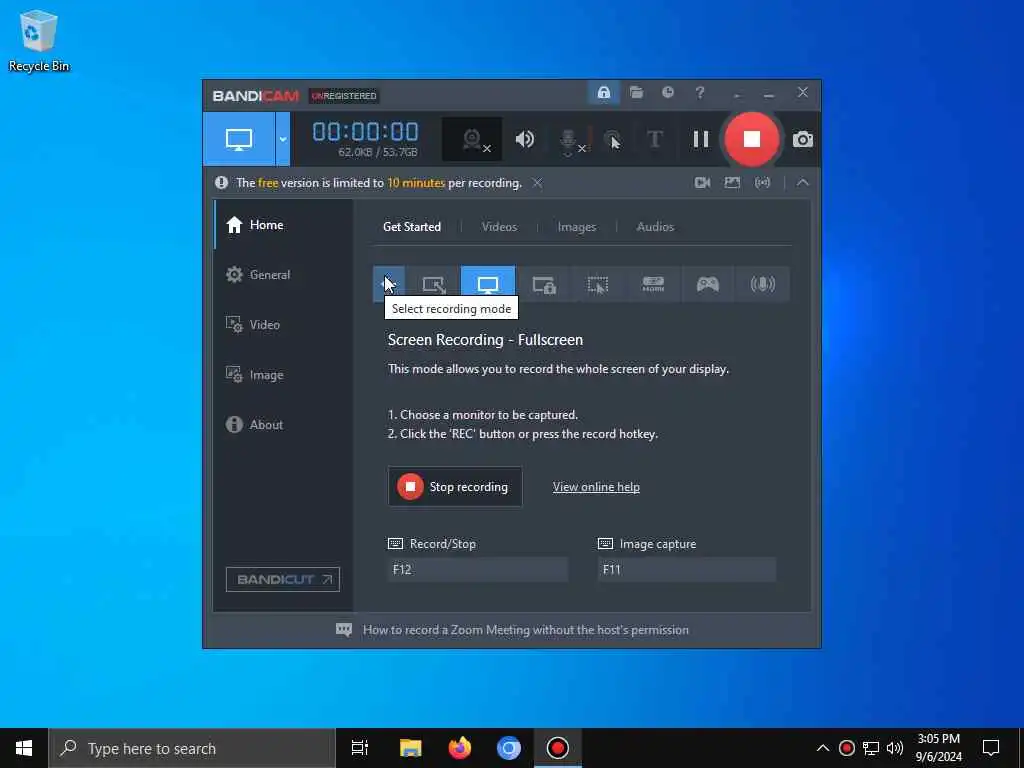Open the General settings section
This screenshot has width=1024, height=768.
283,275
